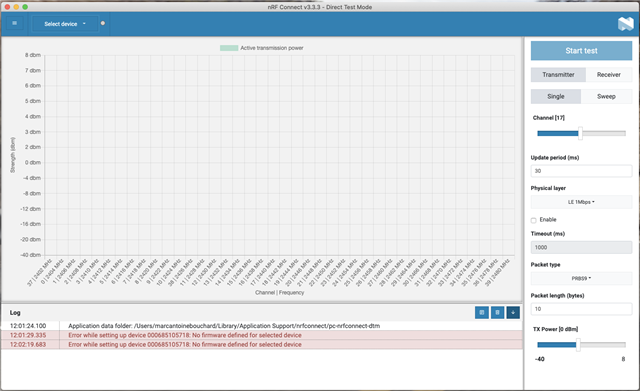
Task: Open the Select device dropdown
Action: 65,24
